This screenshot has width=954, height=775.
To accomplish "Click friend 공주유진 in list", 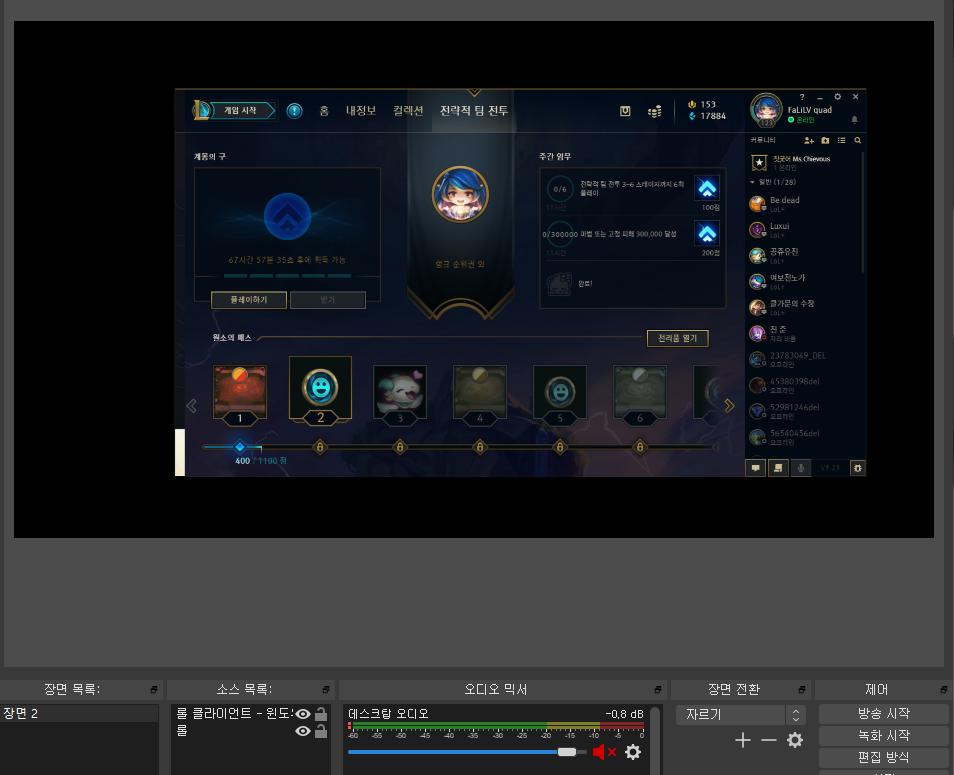I will coord(804,255).
